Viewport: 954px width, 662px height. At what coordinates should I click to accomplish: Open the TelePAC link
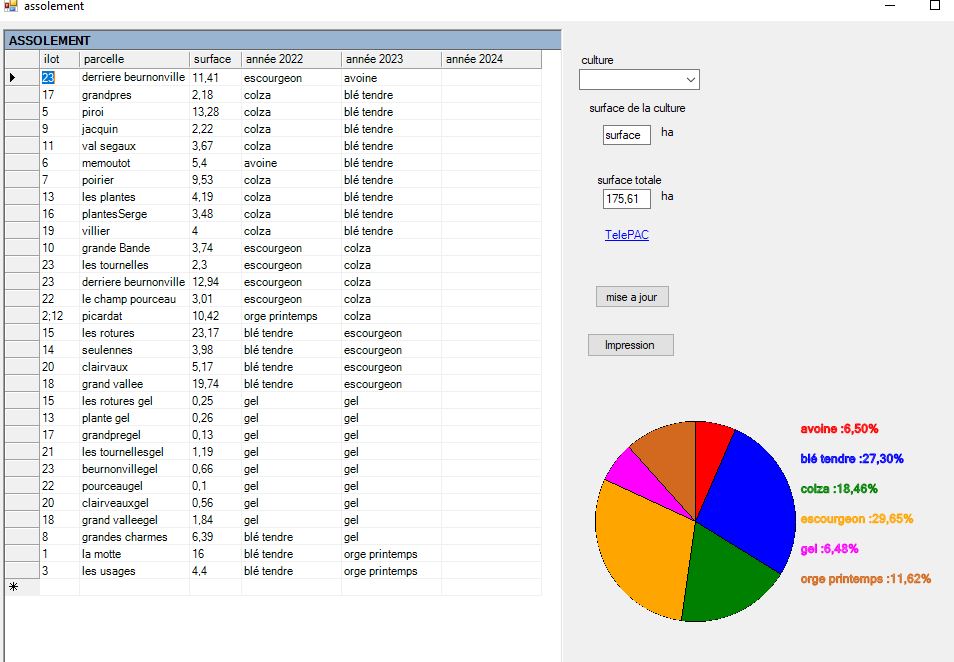pyautogui.click(x=626, y=235)
